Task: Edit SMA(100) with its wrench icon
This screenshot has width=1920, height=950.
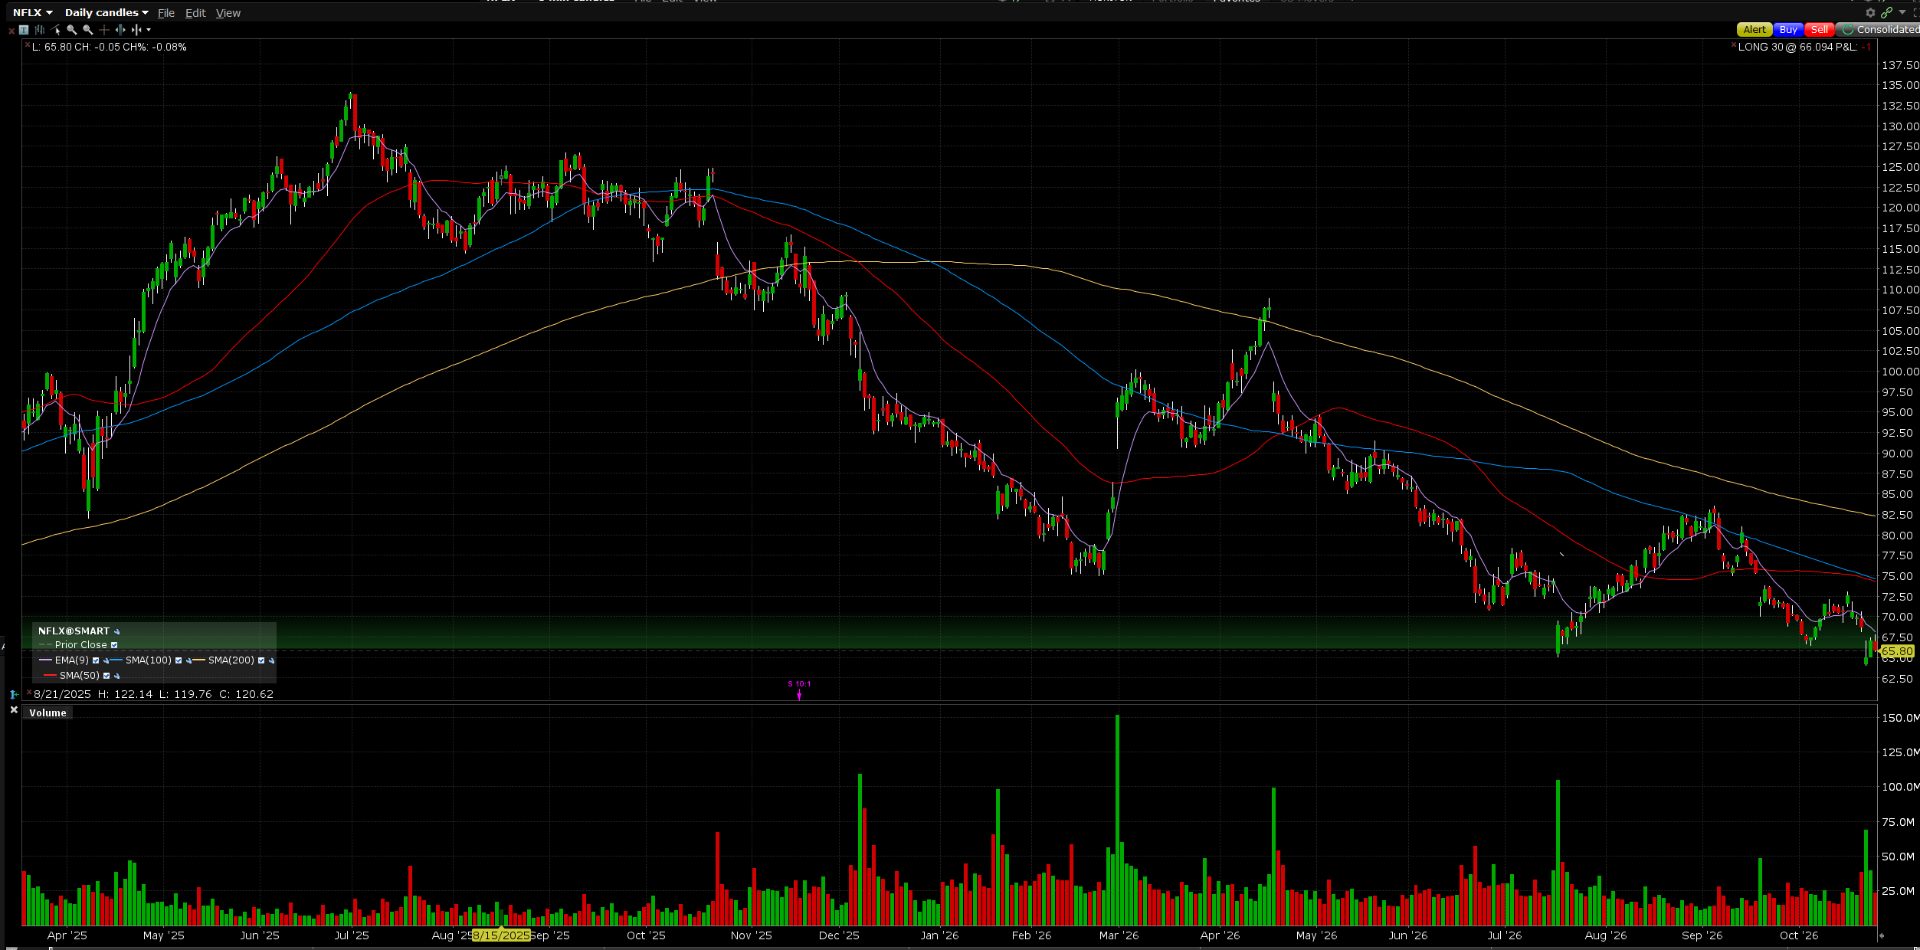Action: 189,661
